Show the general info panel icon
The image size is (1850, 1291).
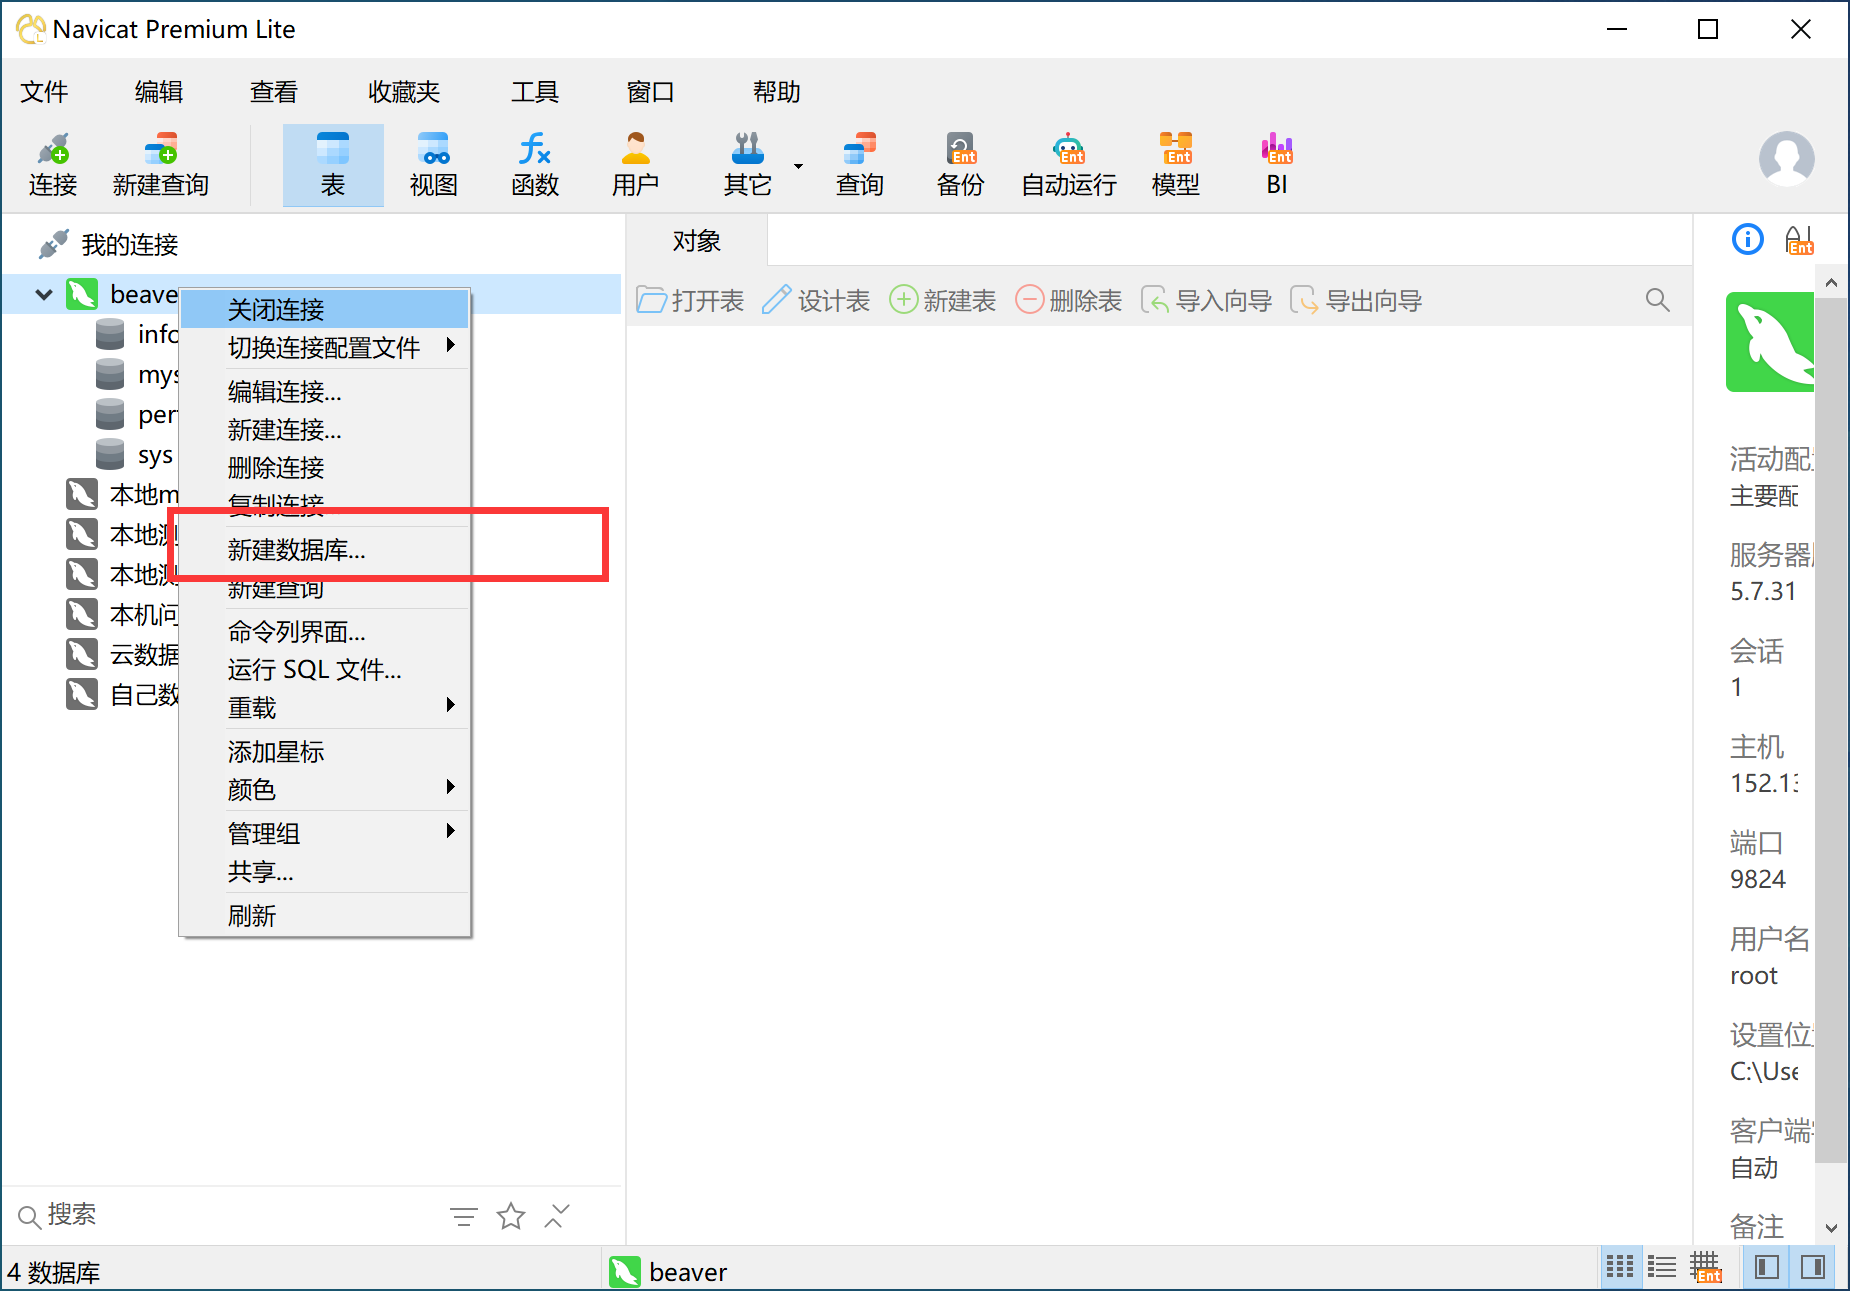tap(1747, 240)
